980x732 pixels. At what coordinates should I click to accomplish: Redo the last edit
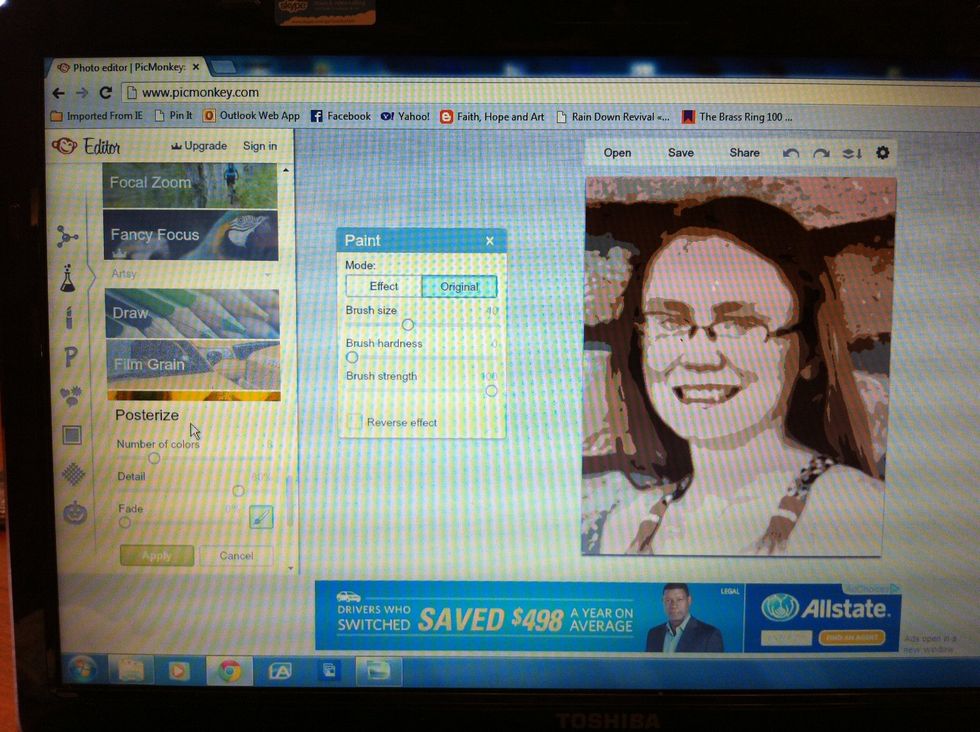pos(821,153)
